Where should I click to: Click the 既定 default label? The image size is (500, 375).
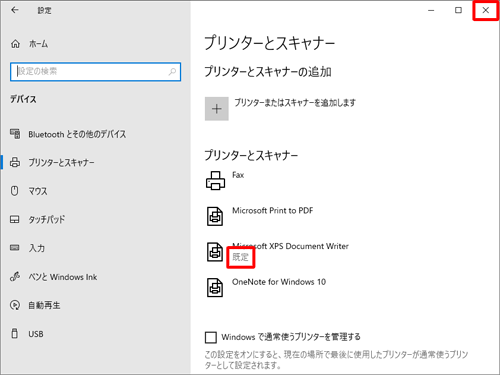[241, 257]
